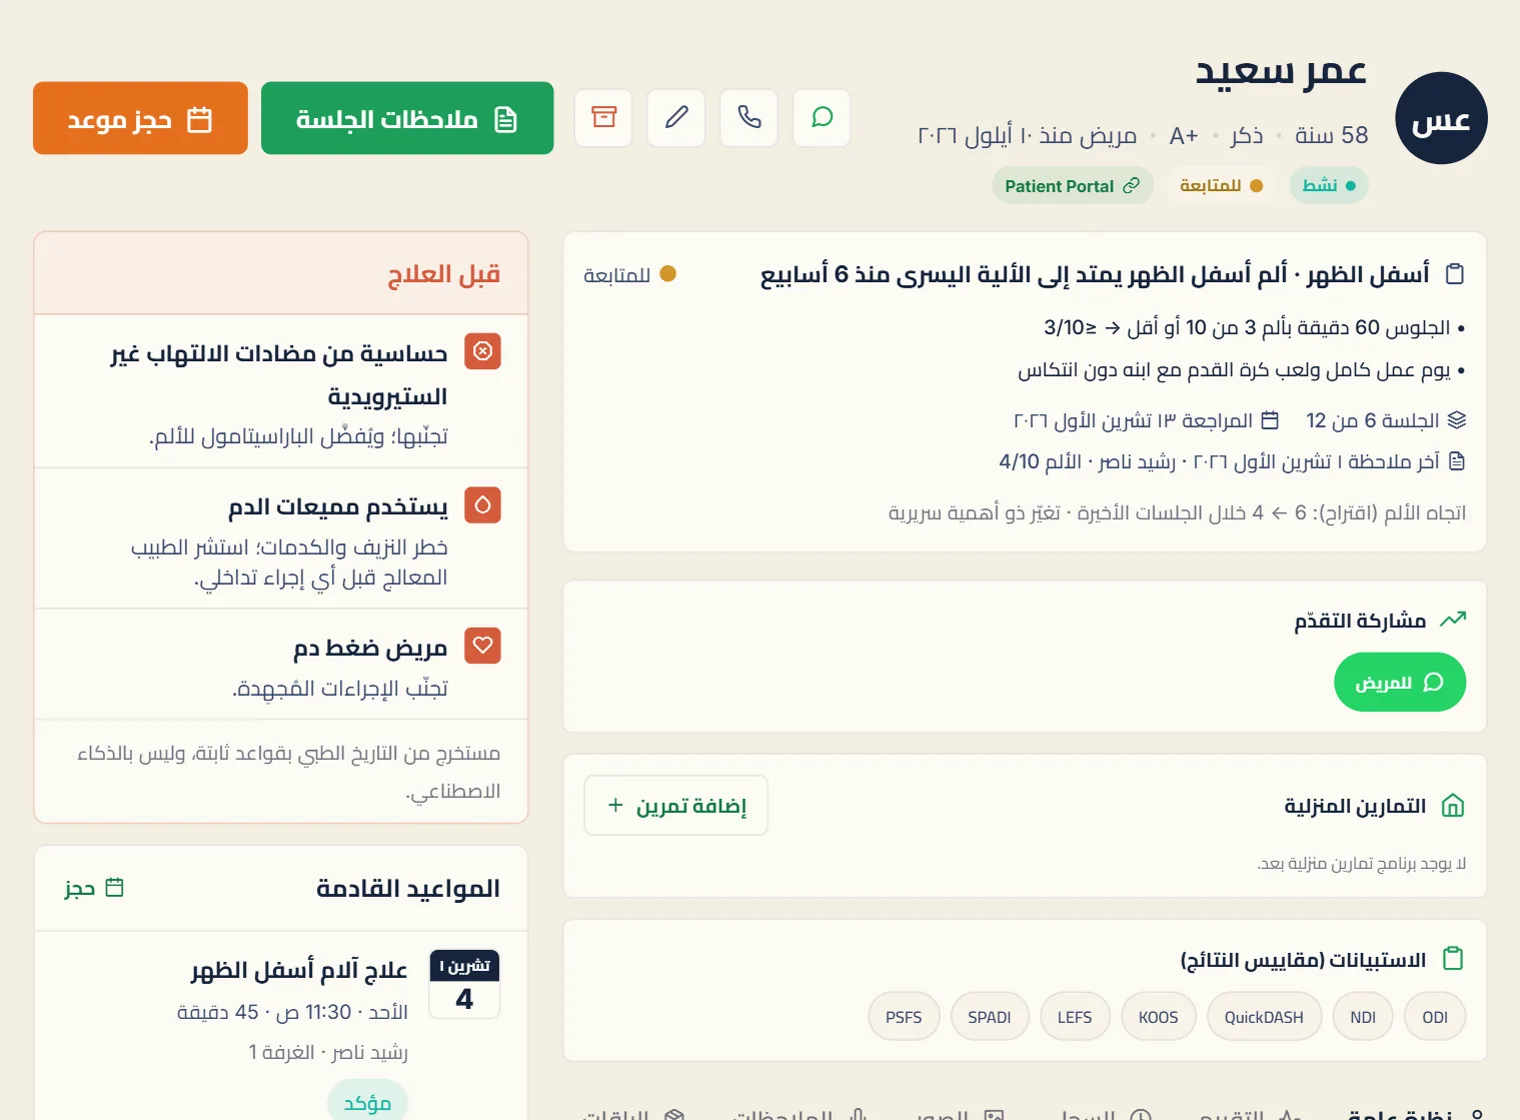Click the trend arrow icon by مشاركة التقدّم

[1453, 620]
